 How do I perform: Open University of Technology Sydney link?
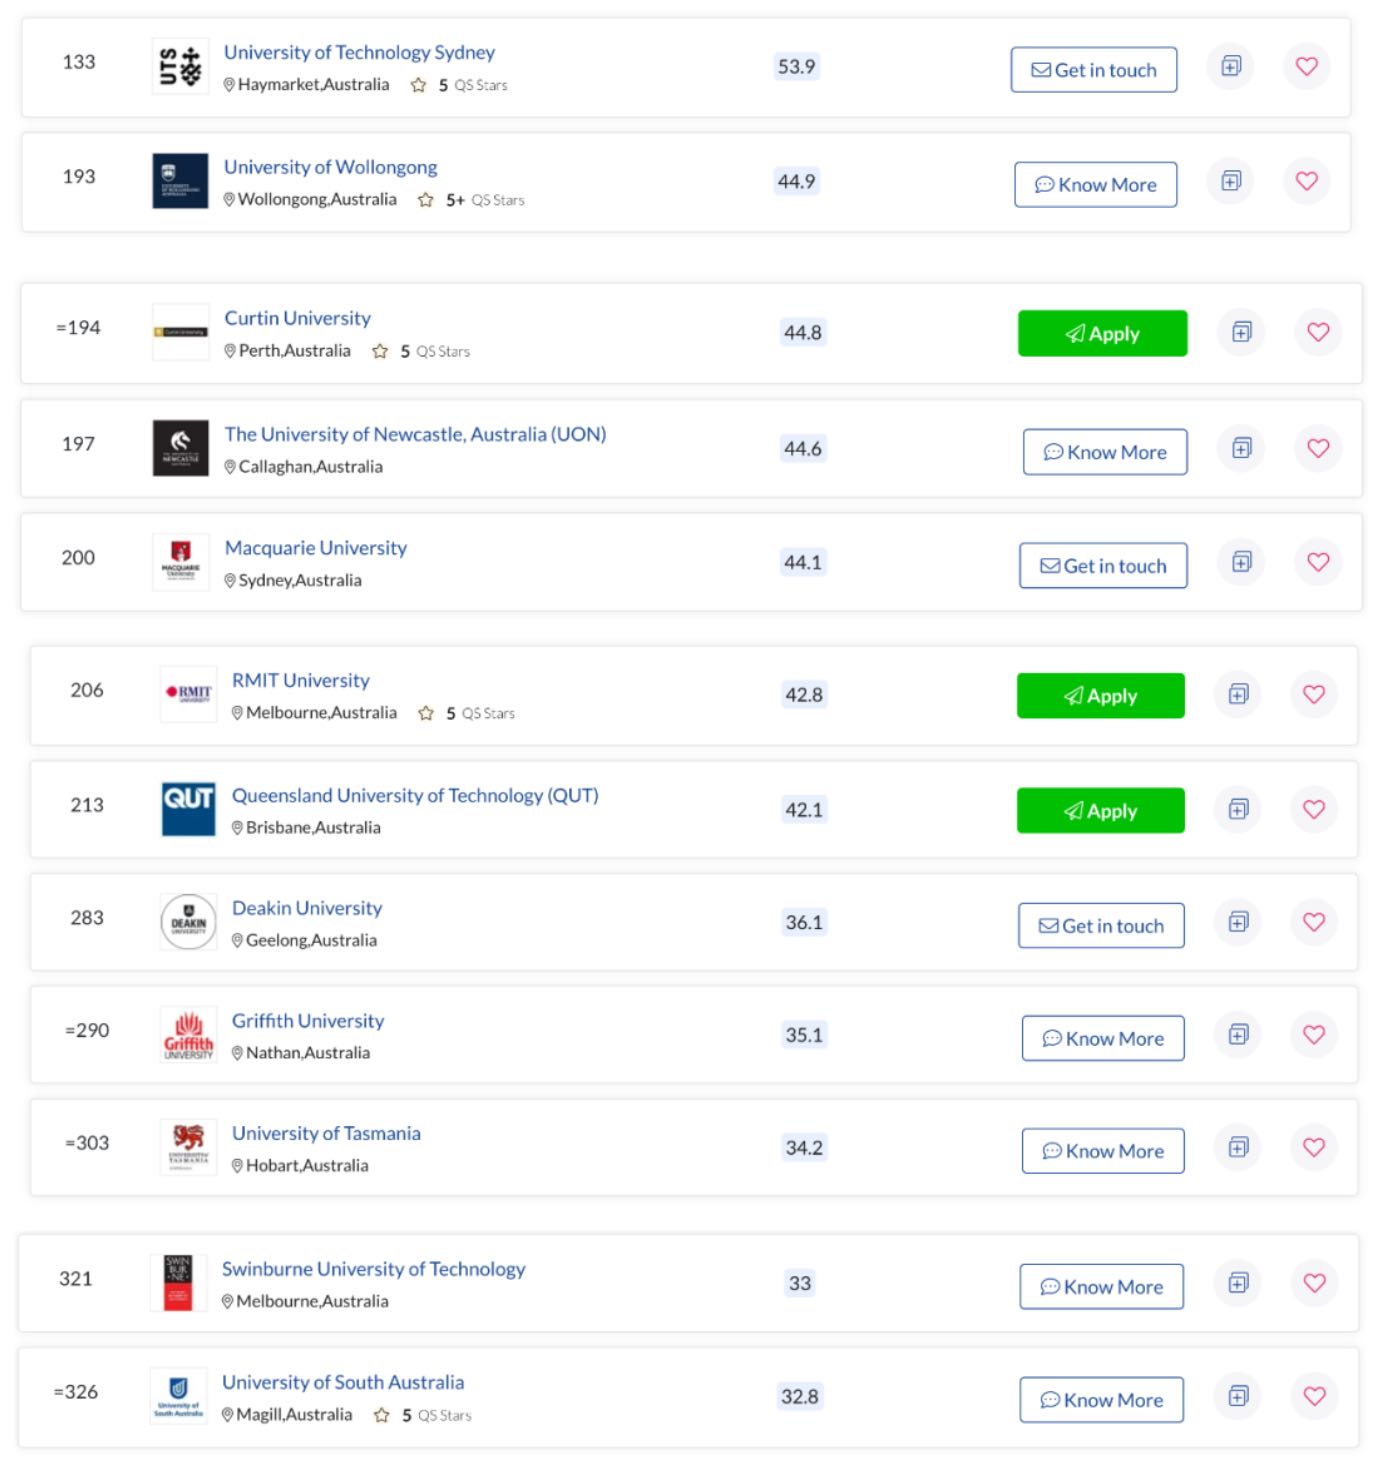[x=359, y=52]
